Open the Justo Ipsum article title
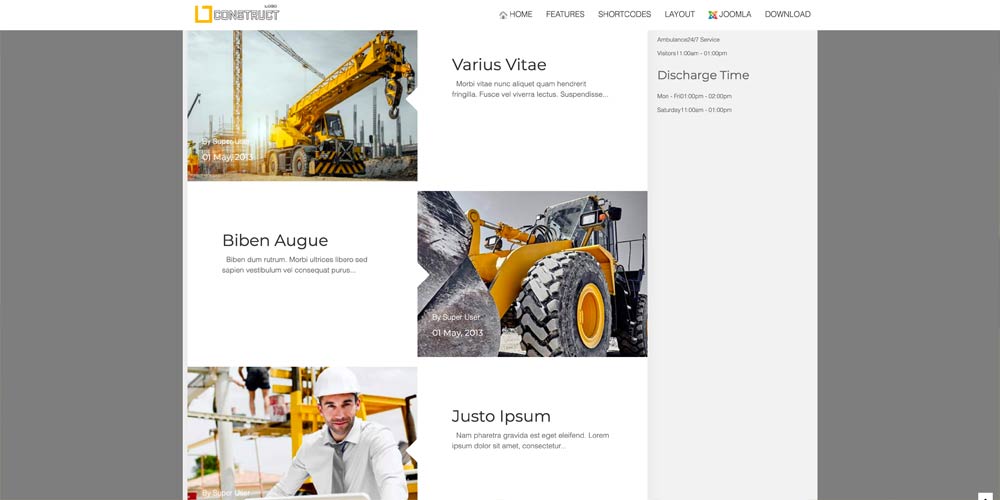 coord(501,417)
